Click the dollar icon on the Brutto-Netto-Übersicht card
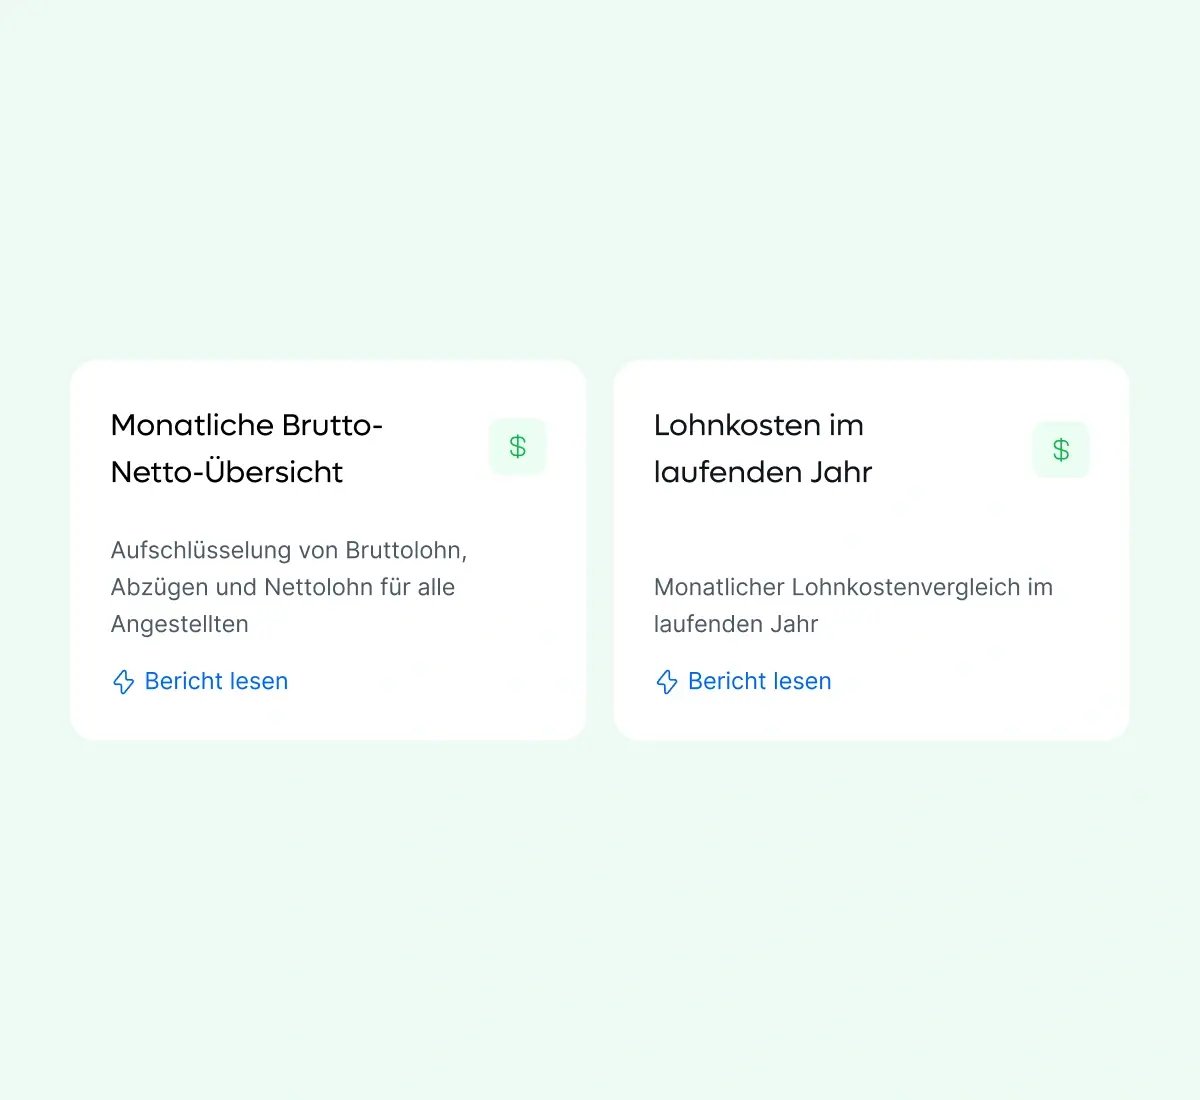This screenshot has height=1100, width=1200. [x=518, y=447]
